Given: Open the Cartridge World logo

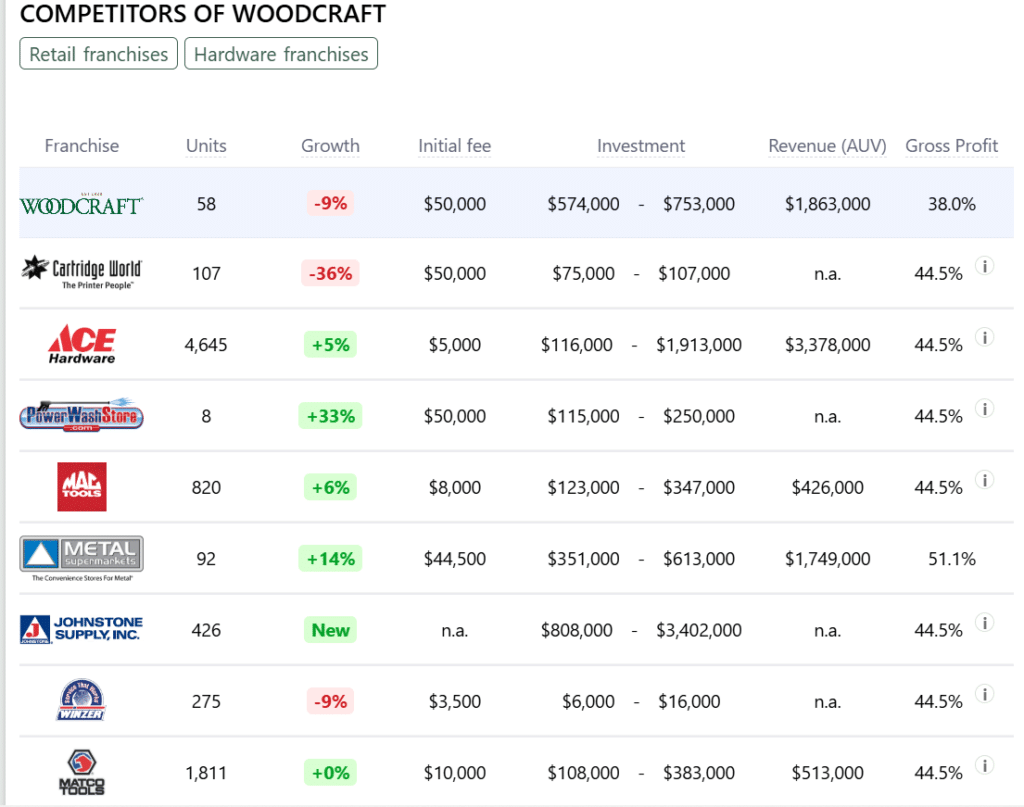Looking at the screenshot, I should point(82,273).
